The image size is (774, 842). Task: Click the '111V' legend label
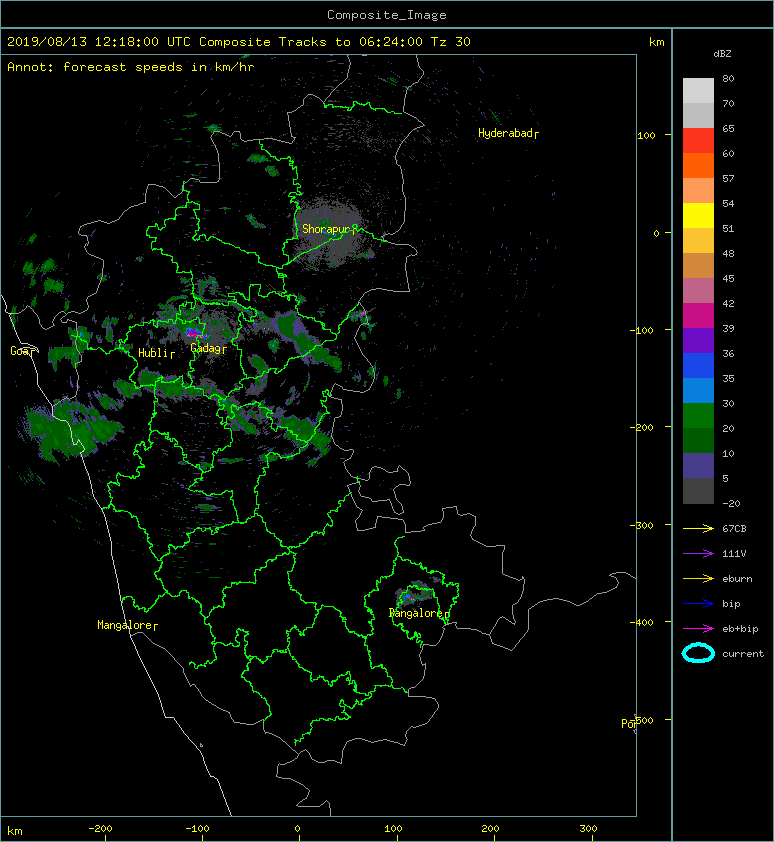click(734, 554)
